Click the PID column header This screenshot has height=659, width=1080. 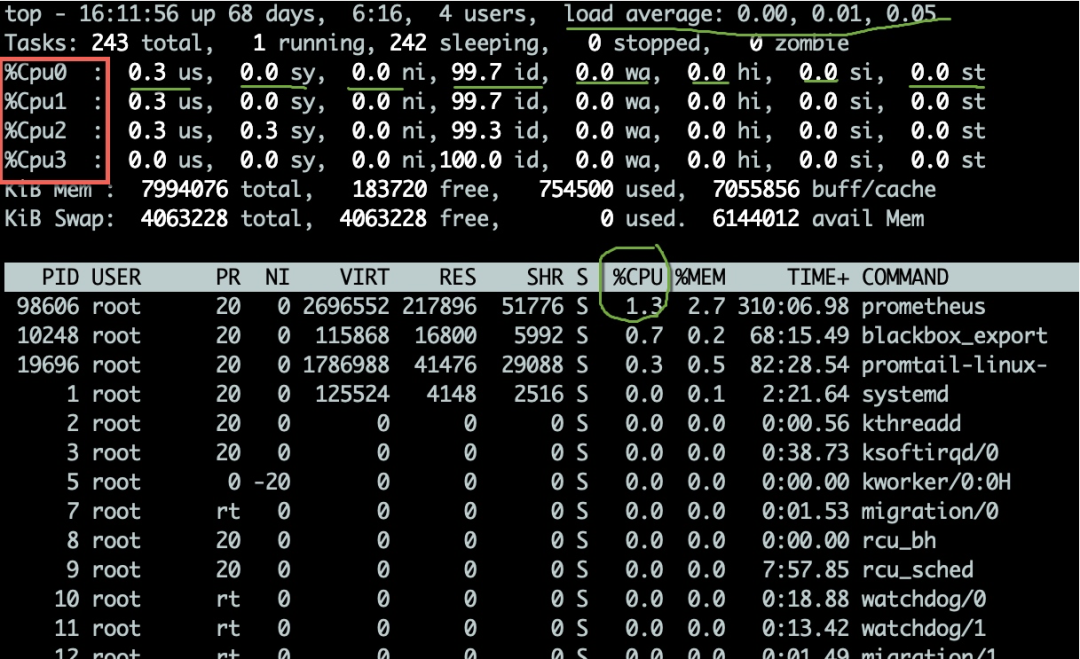click(x=60, y=277)
